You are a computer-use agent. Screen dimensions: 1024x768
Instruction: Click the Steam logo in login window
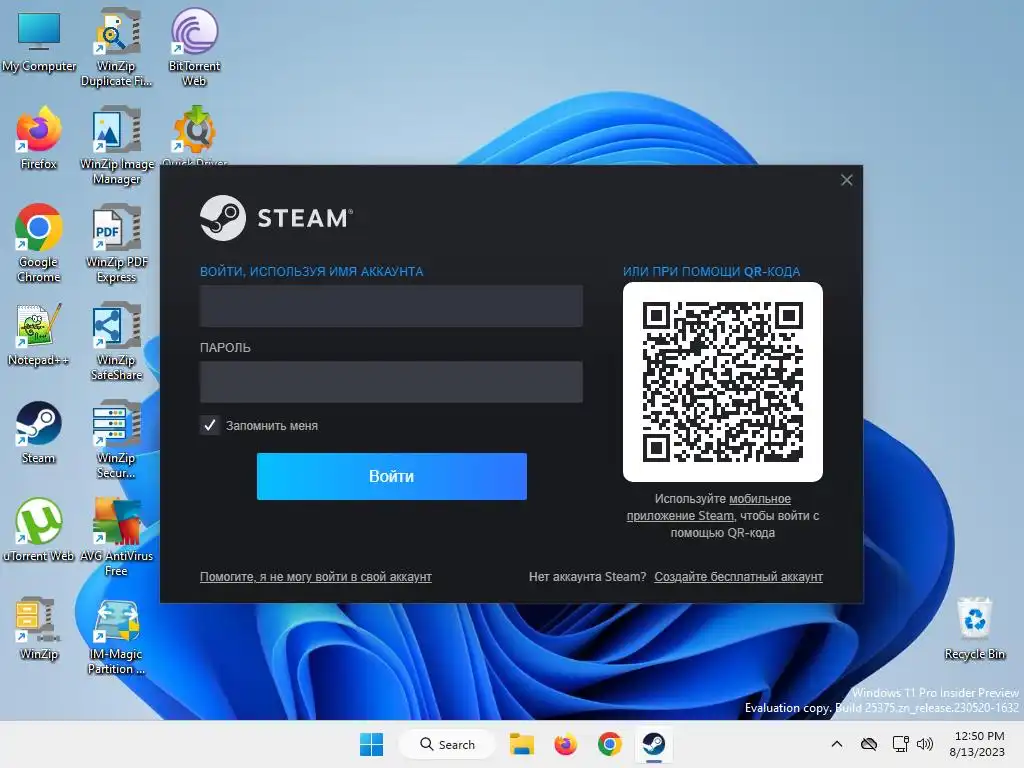tap(276, 218)
